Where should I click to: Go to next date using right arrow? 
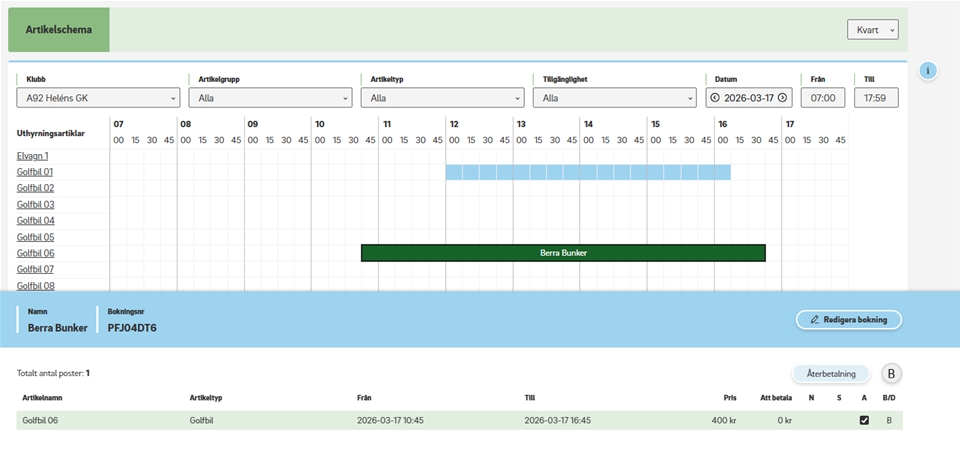coord(782,98)
